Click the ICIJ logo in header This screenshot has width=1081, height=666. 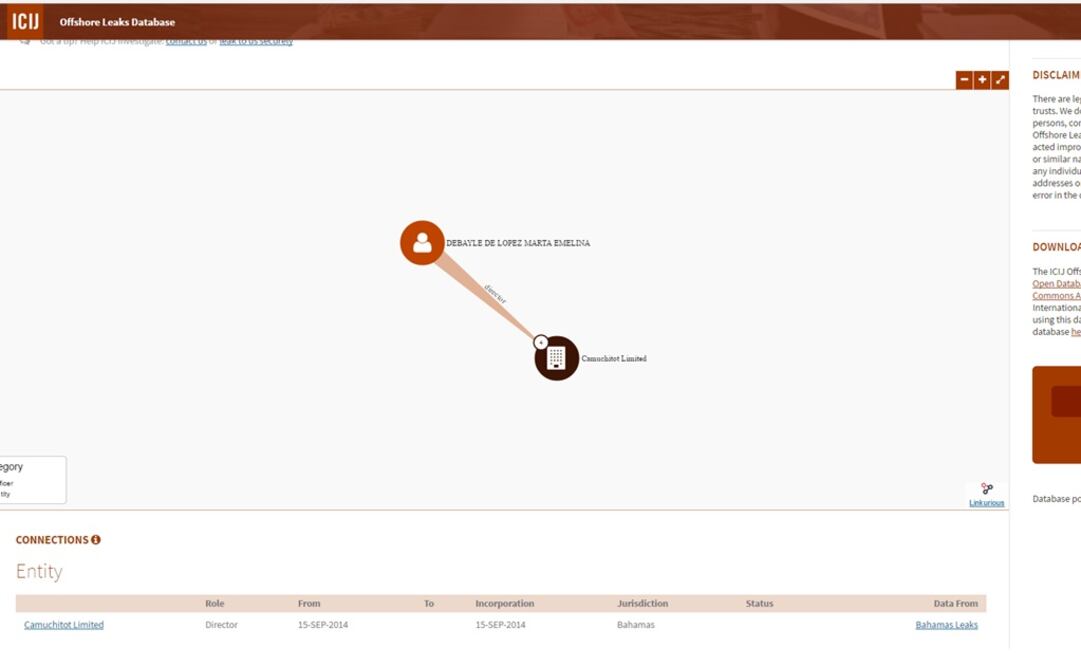point(24,21)
